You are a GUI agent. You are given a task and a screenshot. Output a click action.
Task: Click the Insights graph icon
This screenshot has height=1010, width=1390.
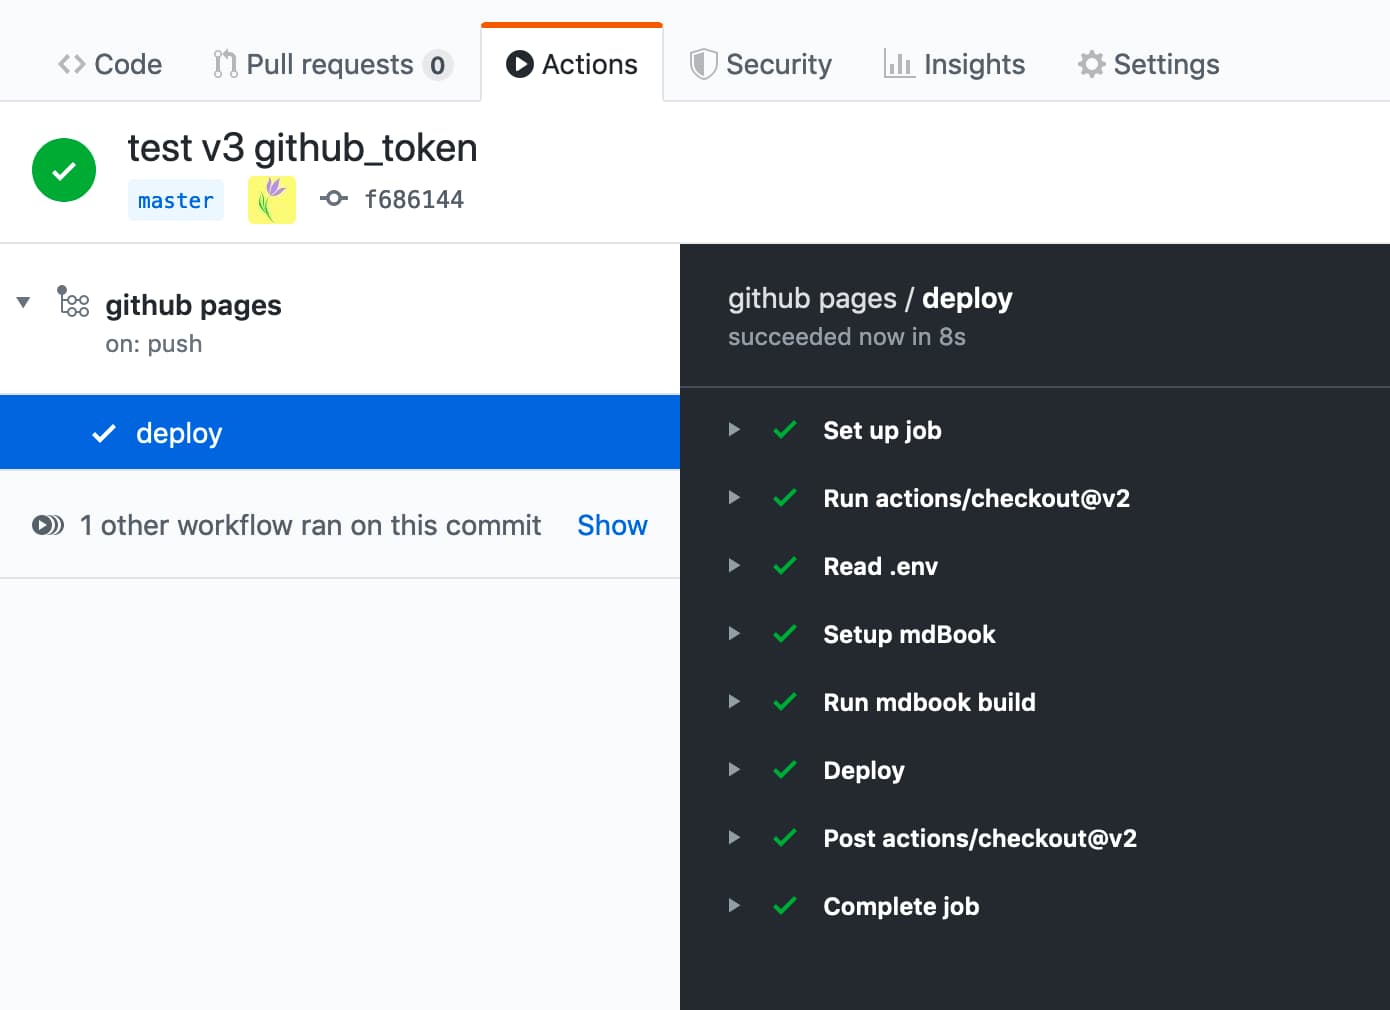(898, 64)
